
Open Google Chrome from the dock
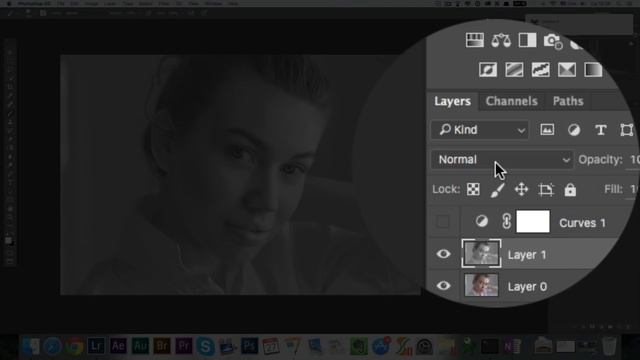click(x=74, y=346)
